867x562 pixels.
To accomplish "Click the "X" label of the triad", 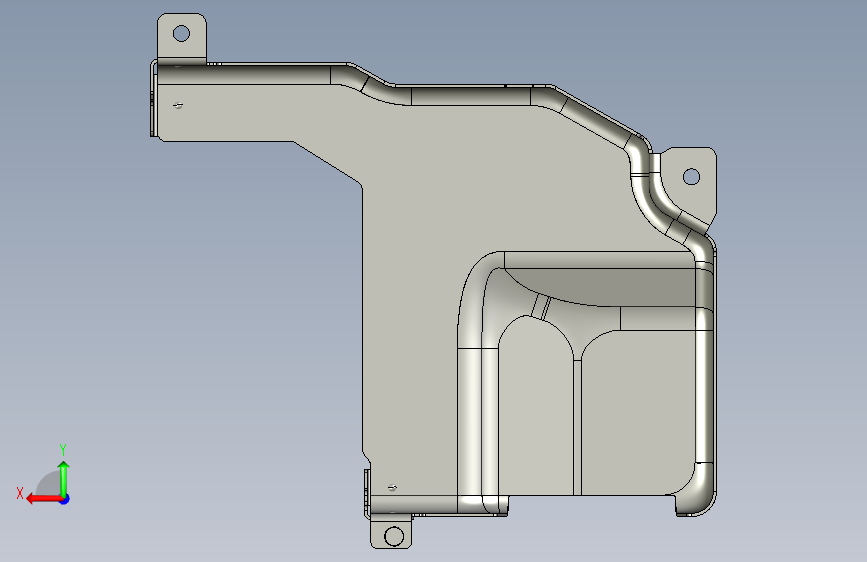I will [x=20, y=493].
